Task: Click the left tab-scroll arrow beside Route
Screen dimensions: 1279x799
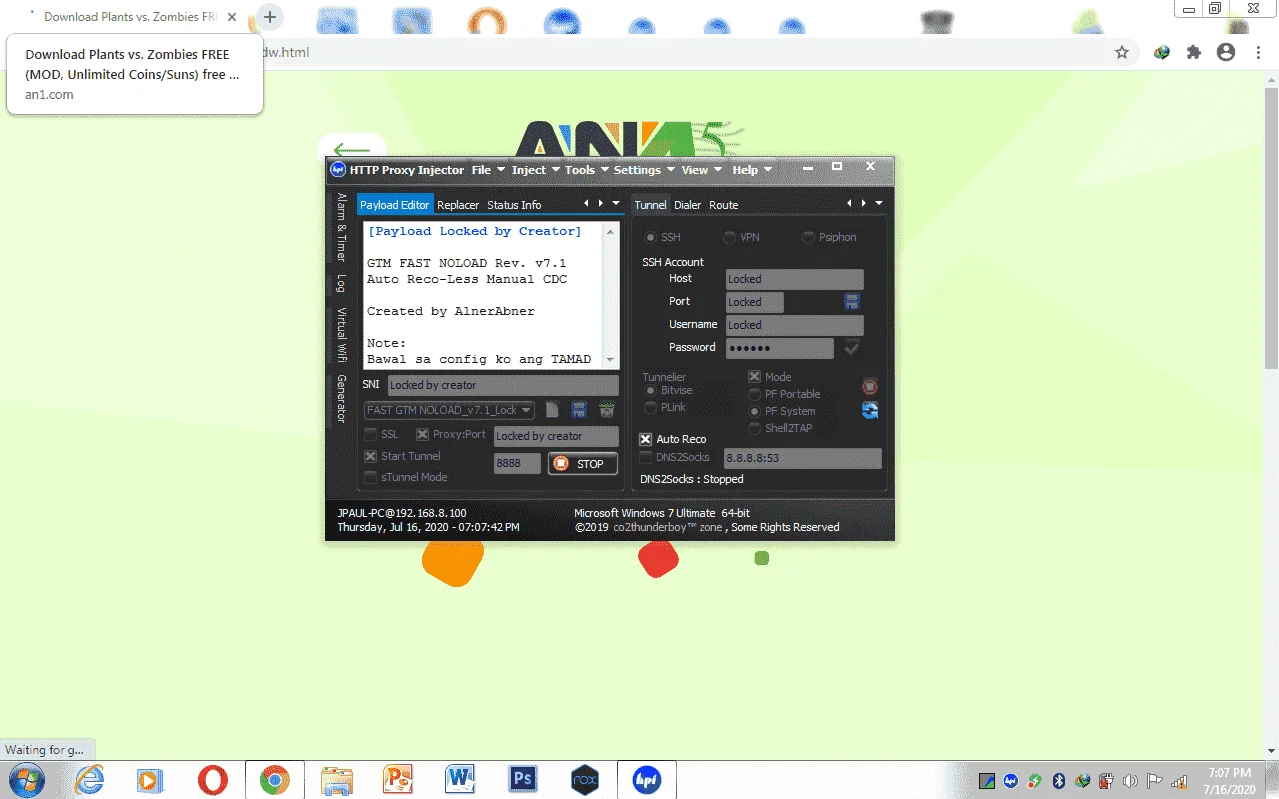Action: coord(850,203)
